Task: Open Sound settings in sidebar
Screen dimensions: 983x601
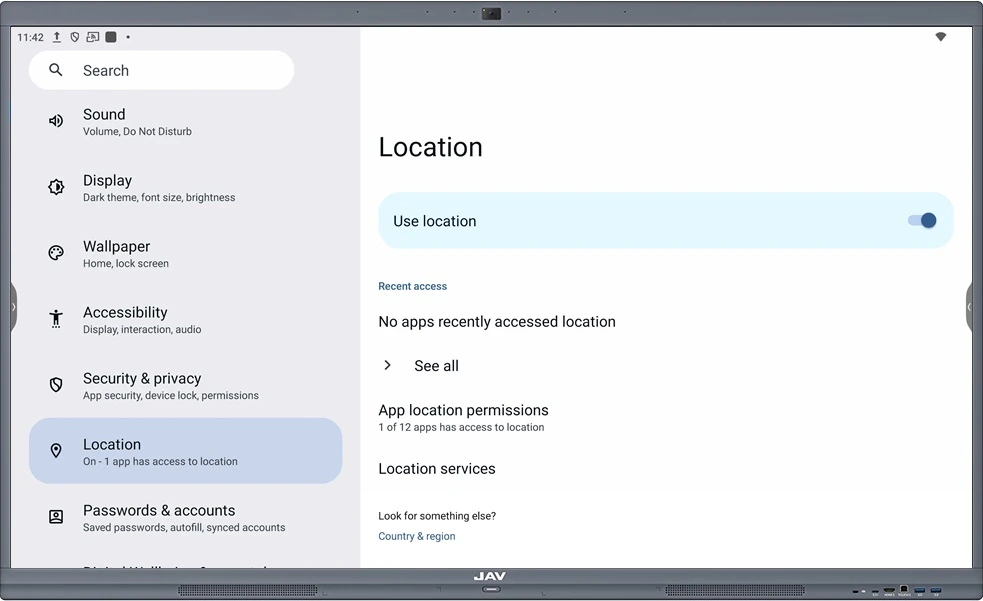Action: click(x=137, y=121)
